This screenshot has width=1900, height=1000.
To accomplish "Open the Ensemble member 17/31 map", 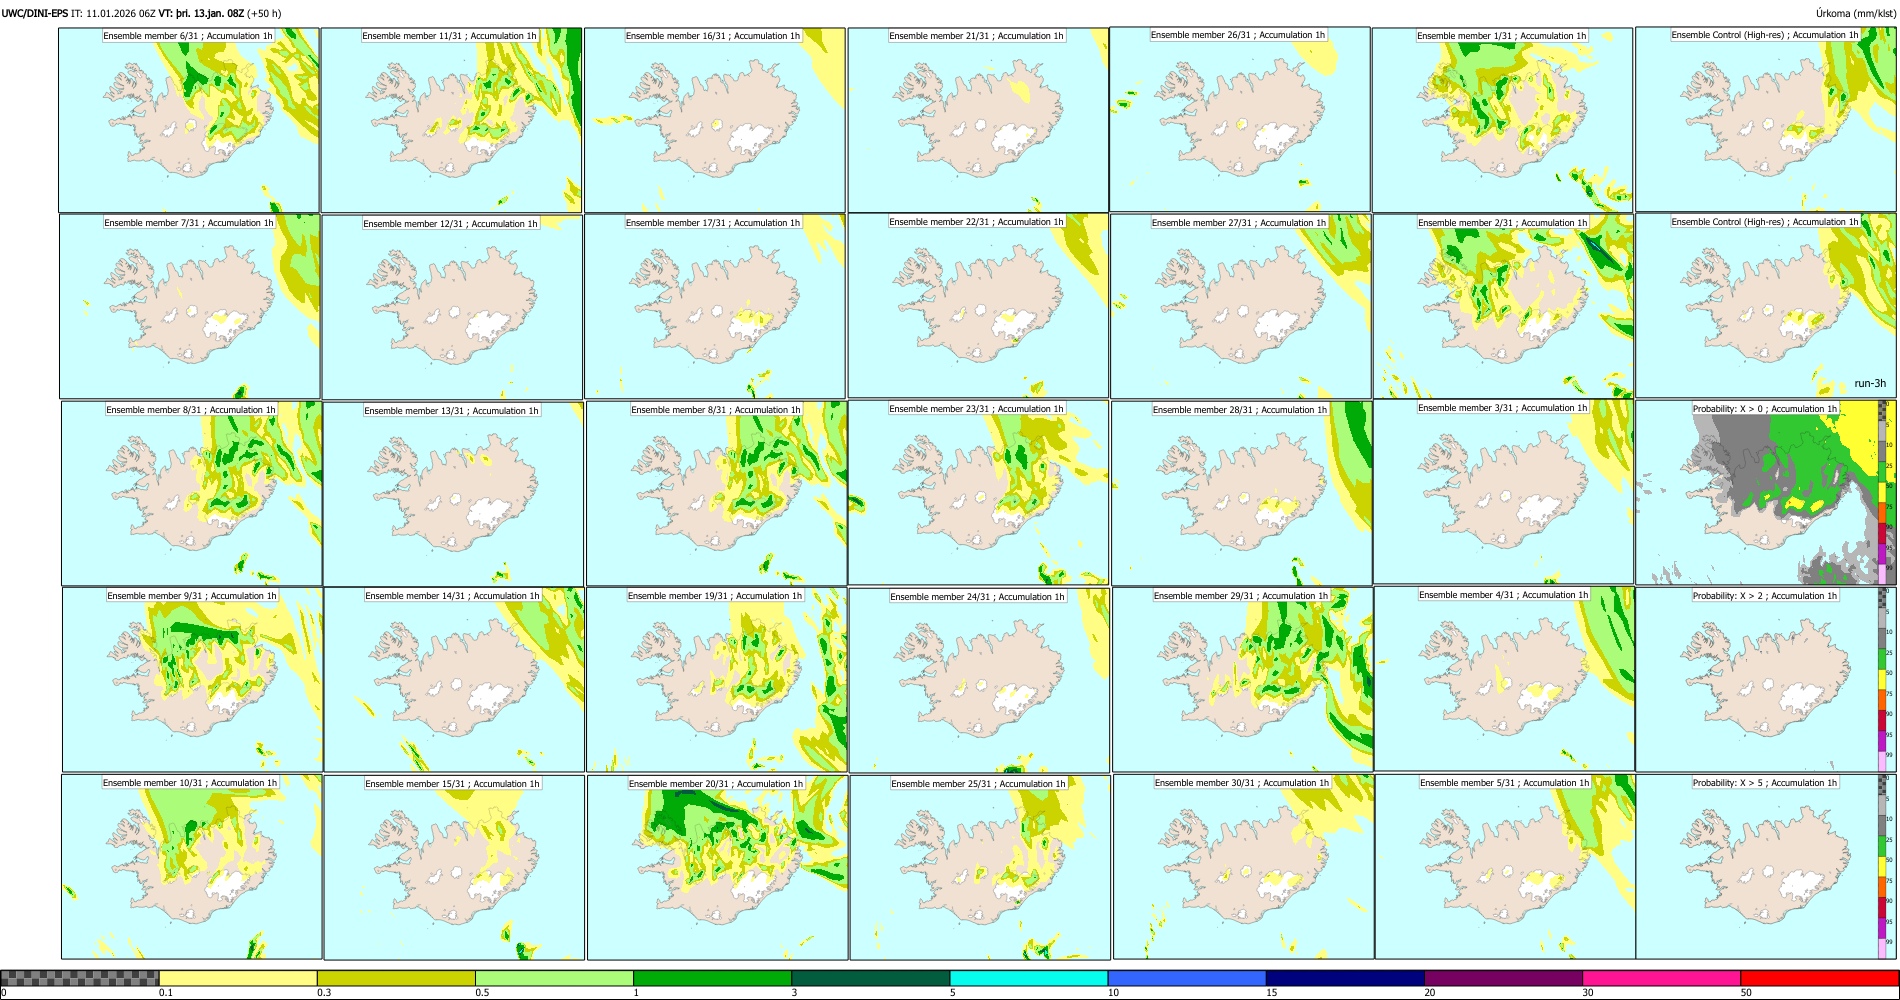I will 715,306.
